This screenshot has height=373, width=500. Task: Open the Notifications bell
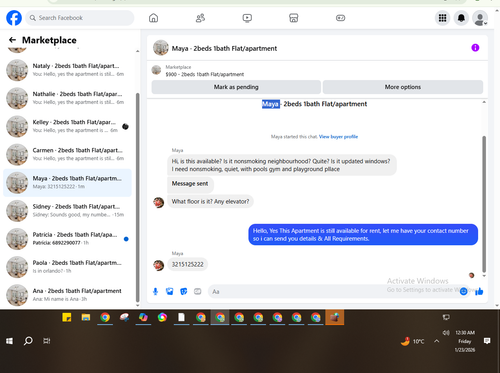click(461, 18)
